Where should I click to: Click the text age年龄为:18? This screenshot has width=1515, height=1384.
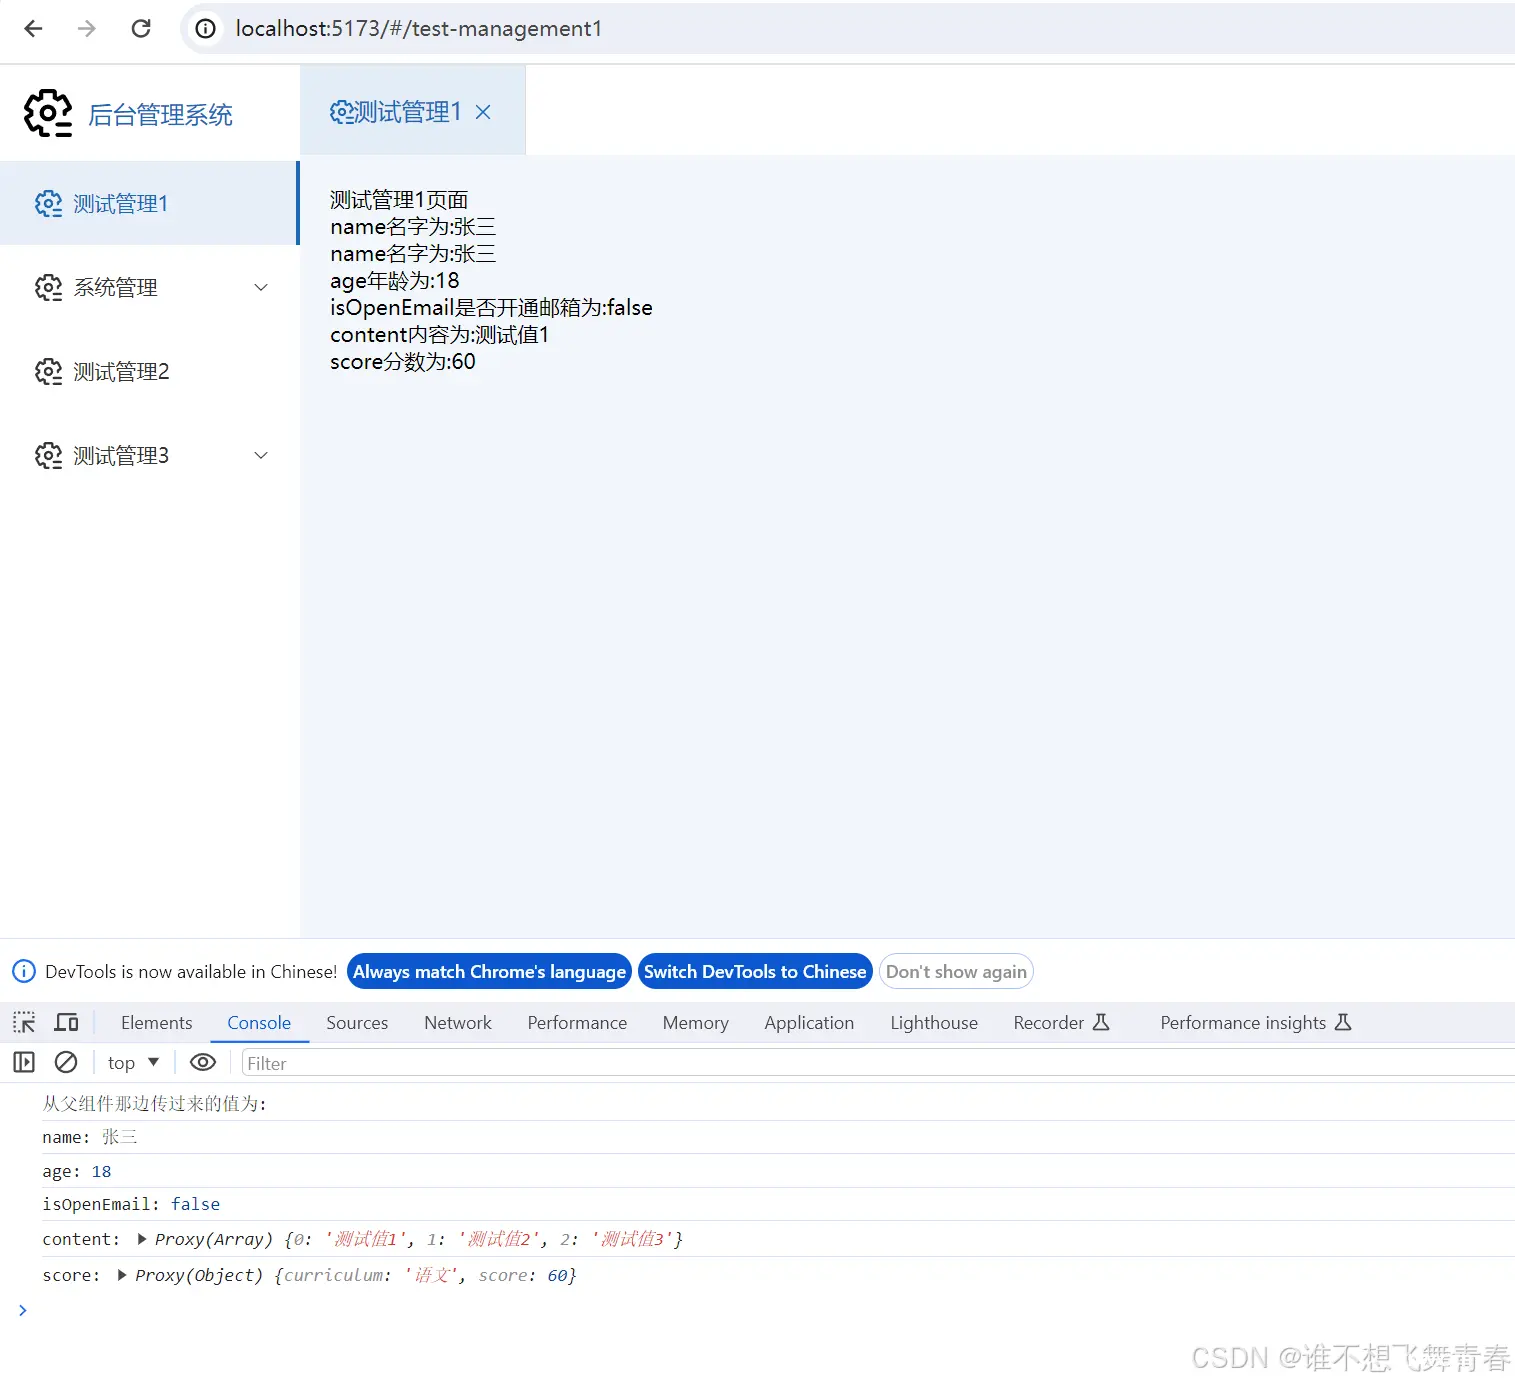[x=395, y=281]
